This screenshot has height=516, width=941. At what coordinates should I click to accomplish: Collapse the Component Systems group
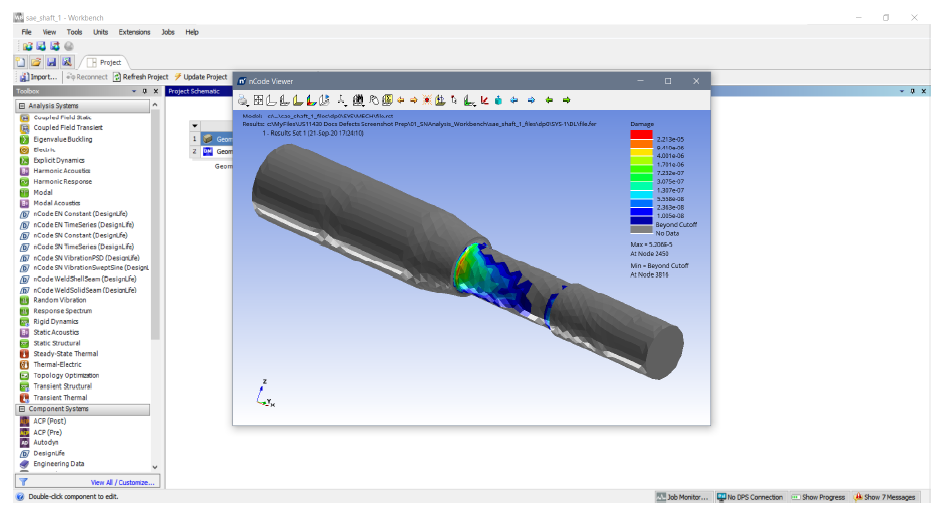(x=22, y=409)
